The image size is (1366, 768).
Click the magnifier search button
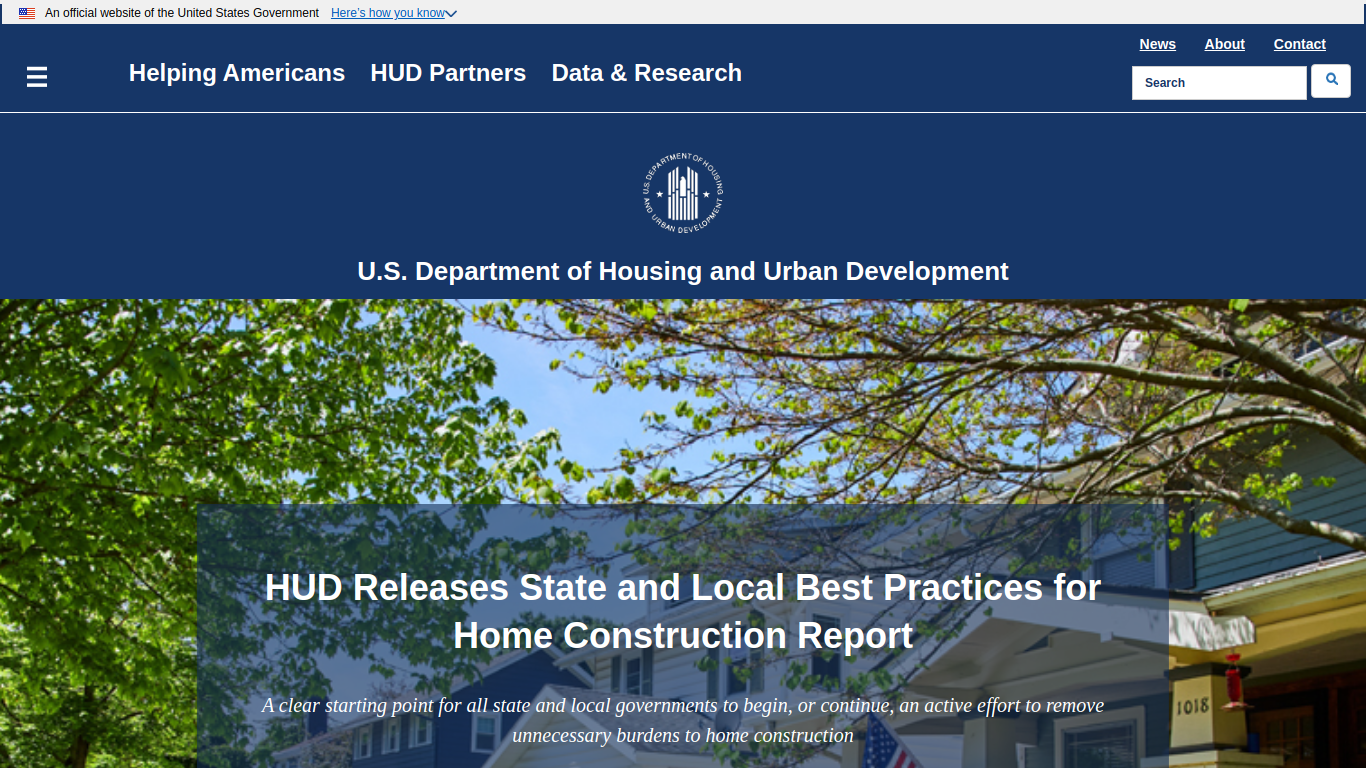pos(1331,81)
